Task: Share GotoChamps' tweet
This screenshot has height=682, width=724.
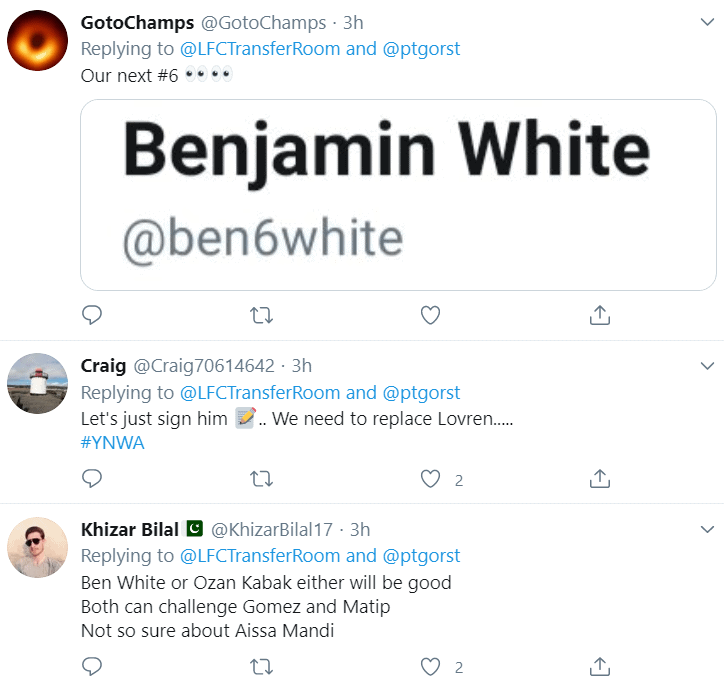Action: point(599,315)
